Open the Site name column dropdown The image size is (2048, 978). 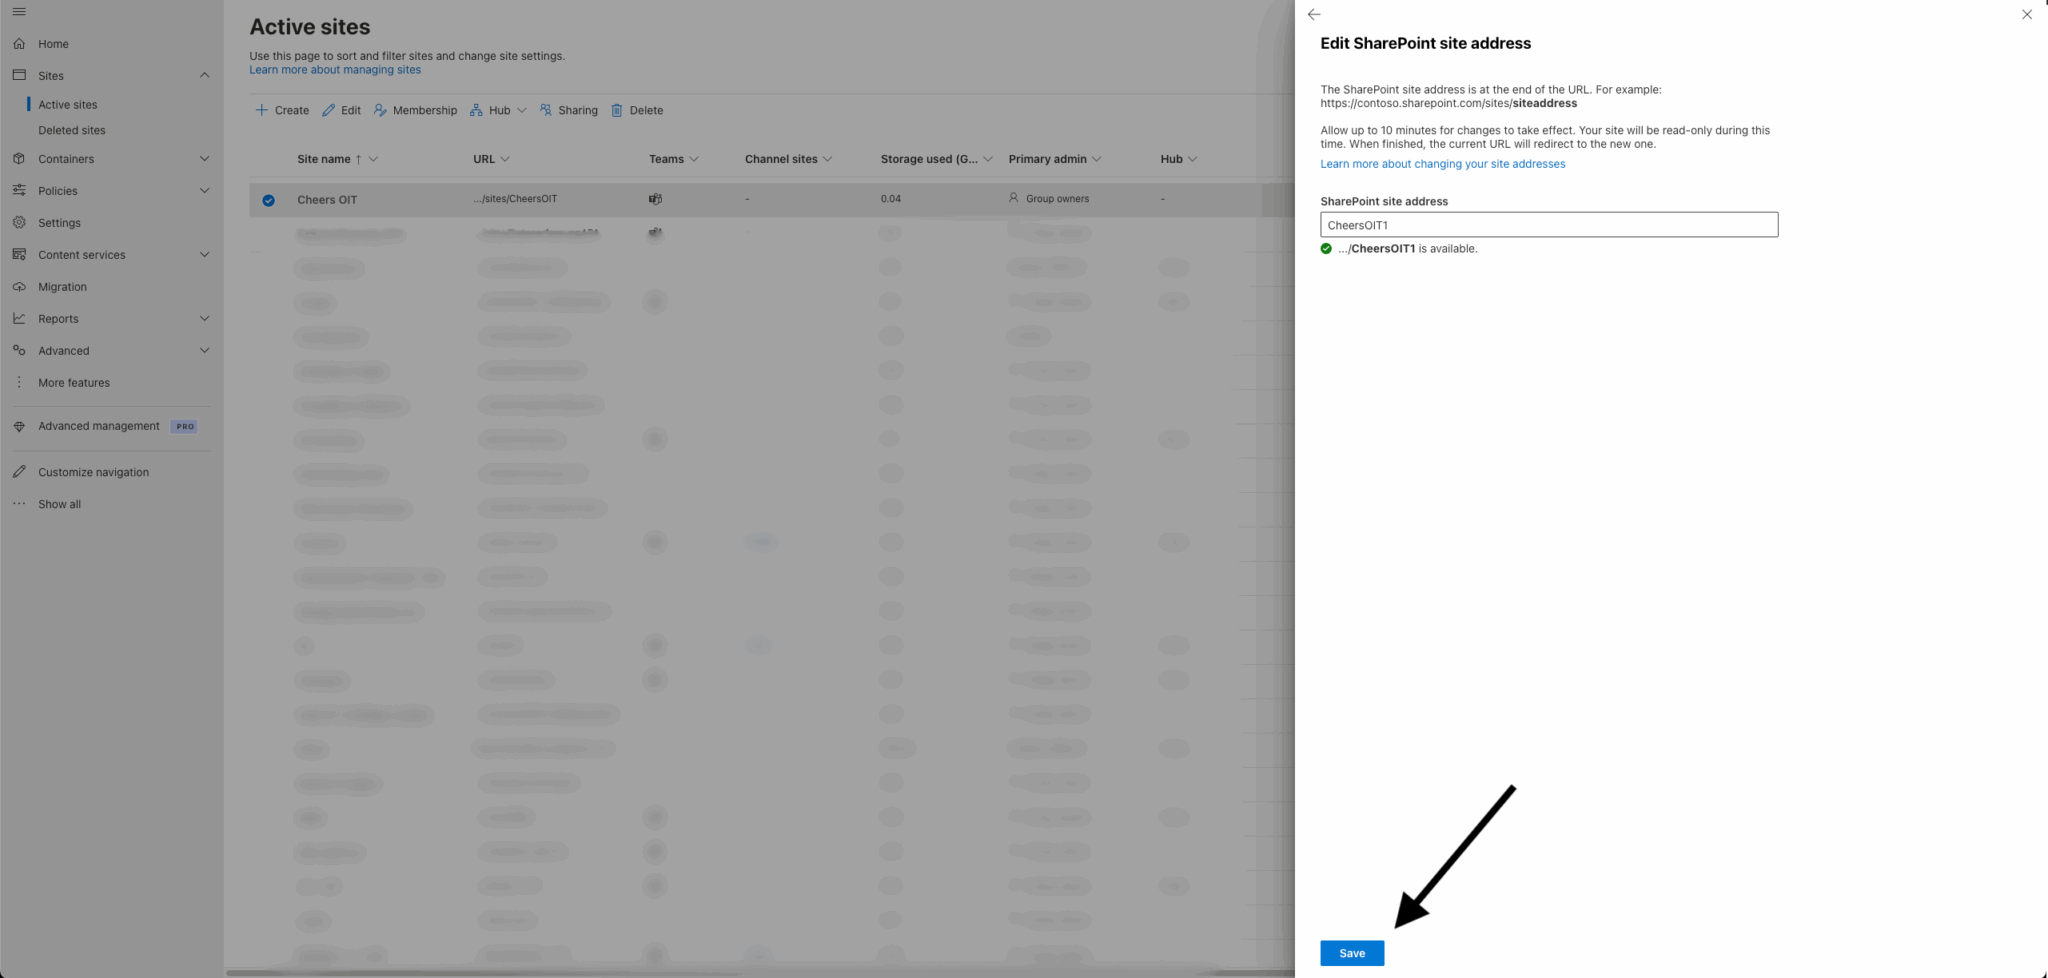coord(371,158)
